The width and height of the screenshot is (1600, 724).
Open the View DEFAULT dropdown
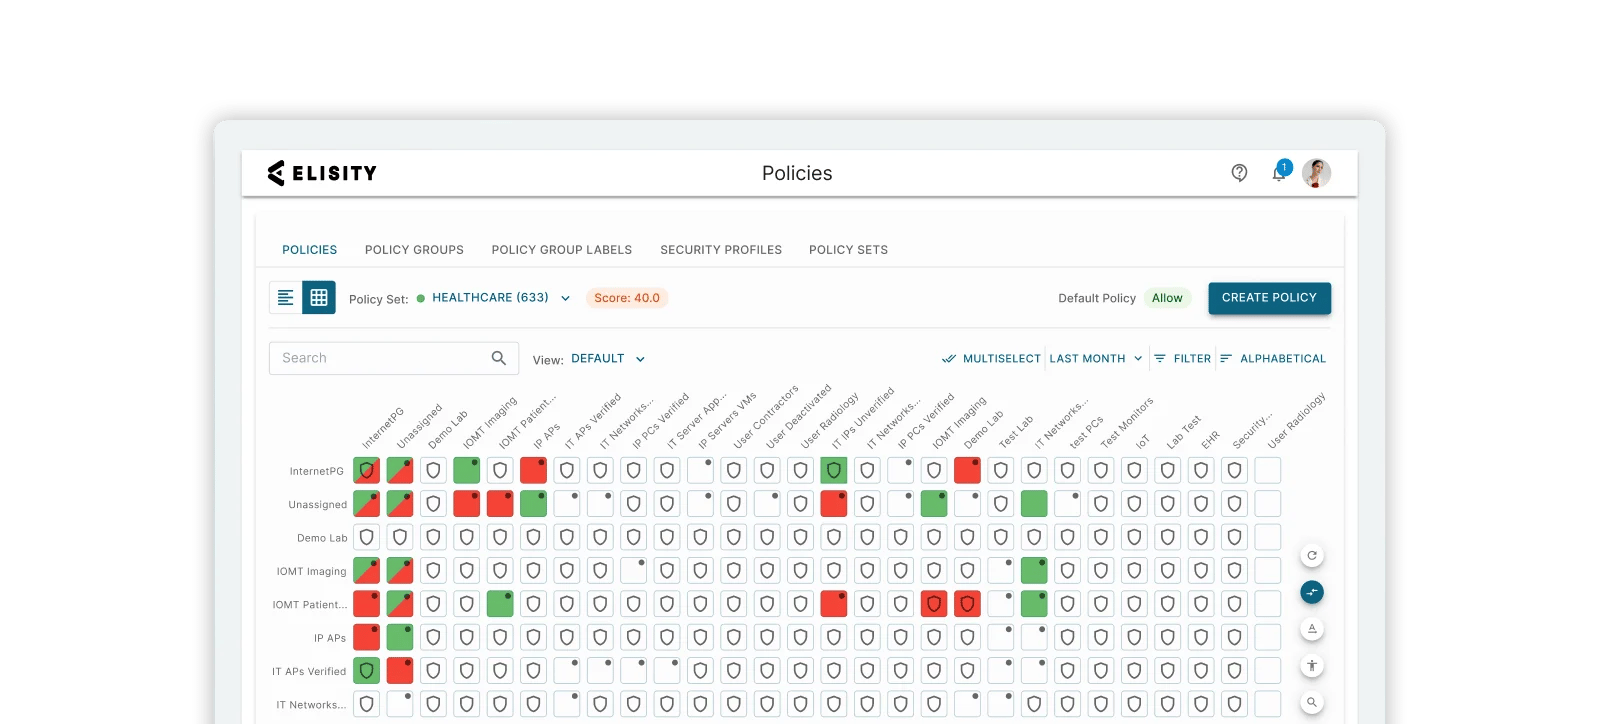click(x=608, y=358)
